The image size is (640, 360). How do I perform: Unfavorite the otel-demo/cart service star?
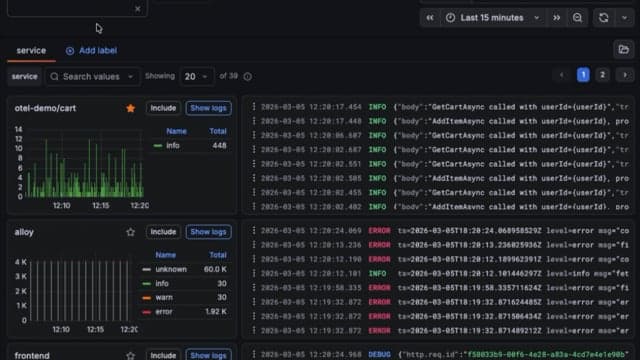coord(130,108)
